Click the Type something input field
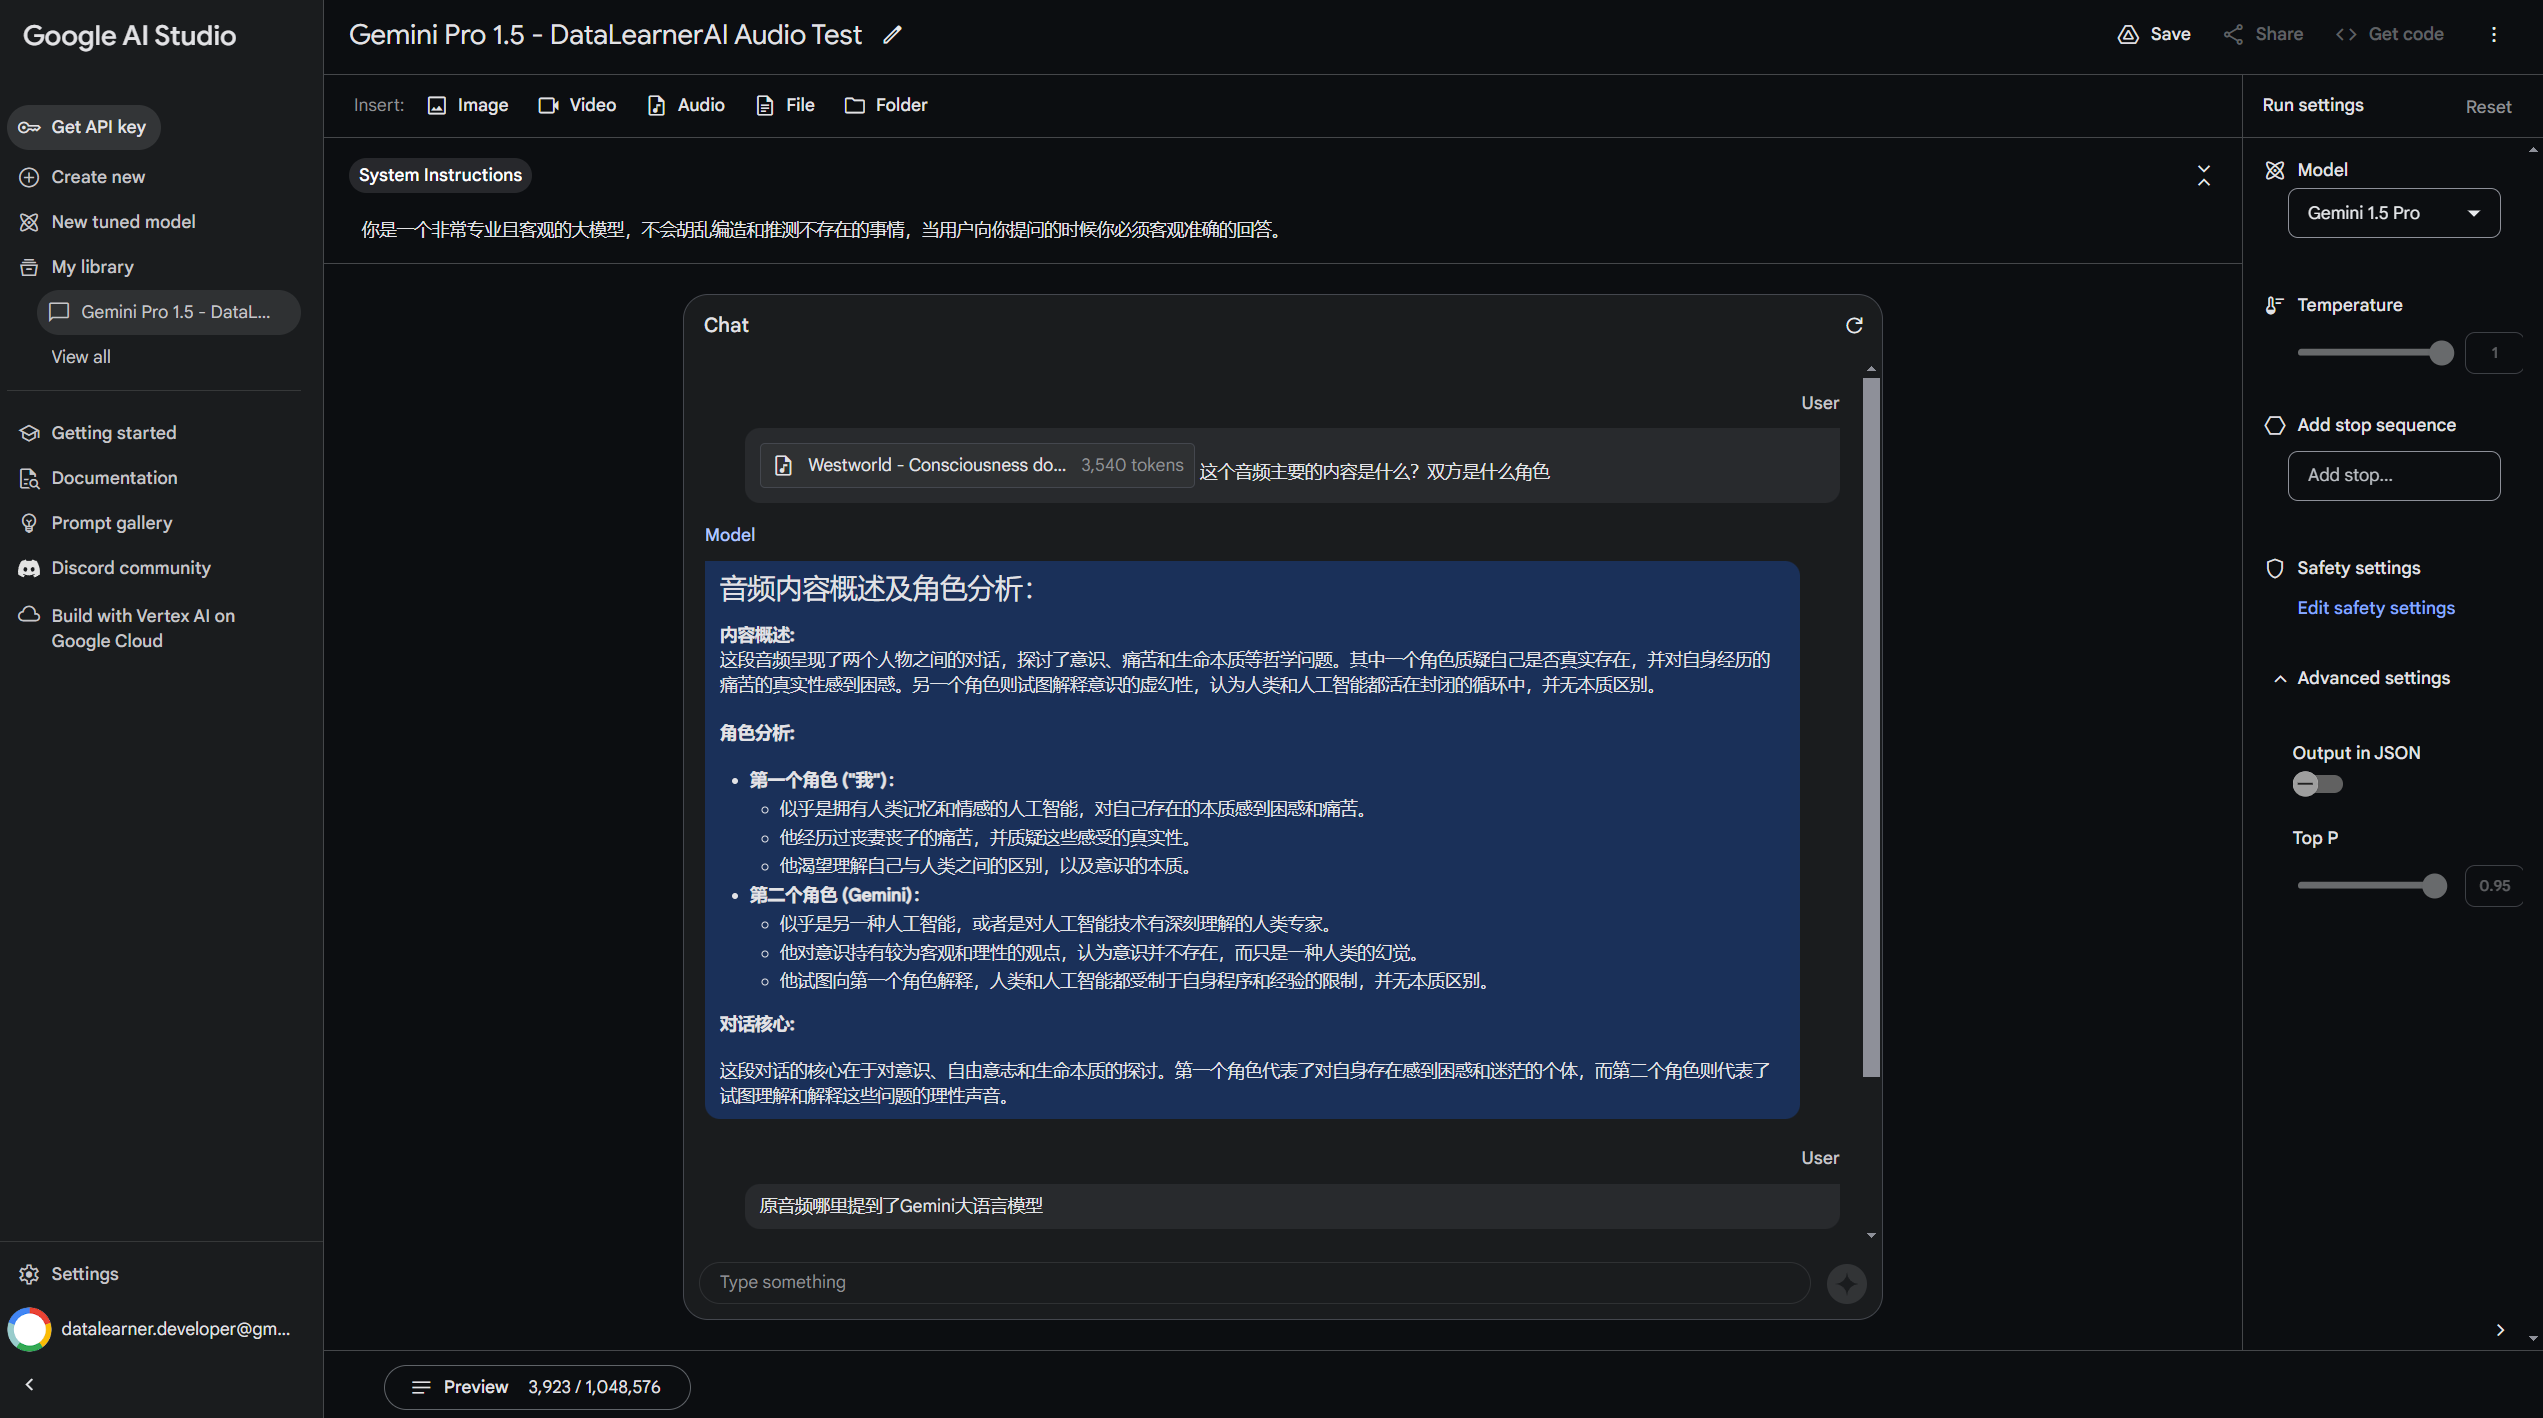The width and height of the screenshot is (2543, 1418). click(1255, 1282)
